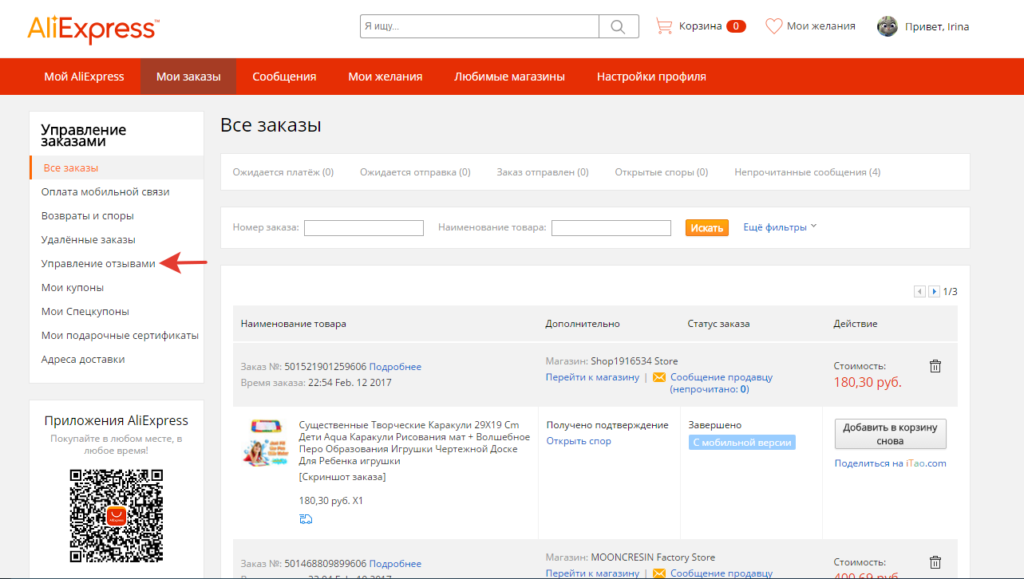This screenshot has width=1024, height=579.
Task: Click the AliExpress app QR code
Action: pos(116,515)
